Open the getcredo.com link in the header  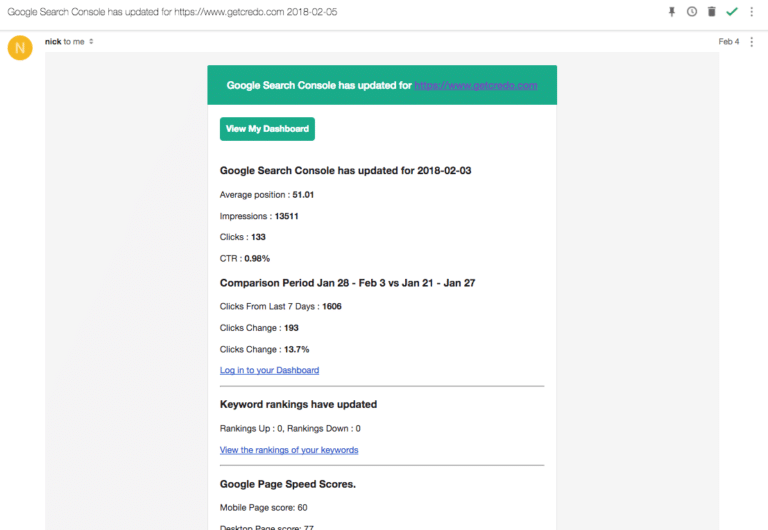pyautogui.click(x=476, y=86)
